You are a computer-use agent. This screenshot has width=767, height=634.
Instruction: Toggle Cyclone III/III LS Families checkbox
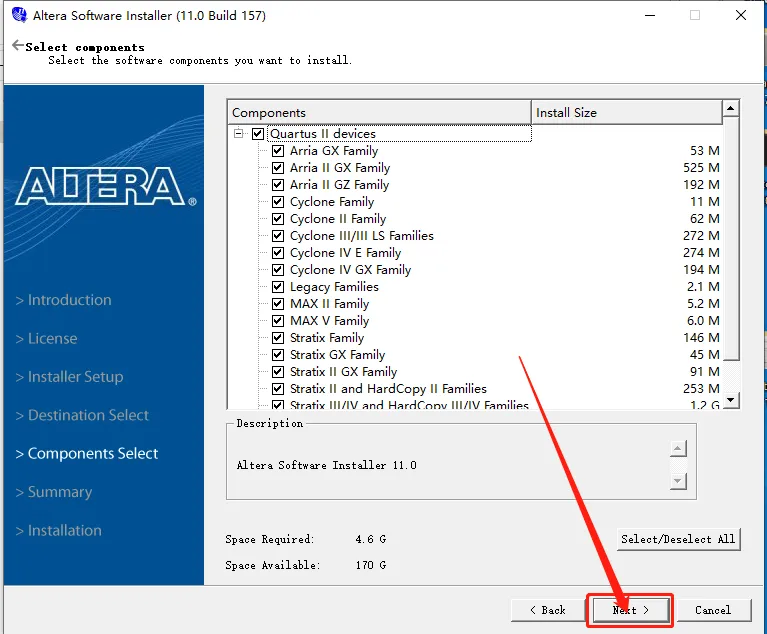pos(278,236)
